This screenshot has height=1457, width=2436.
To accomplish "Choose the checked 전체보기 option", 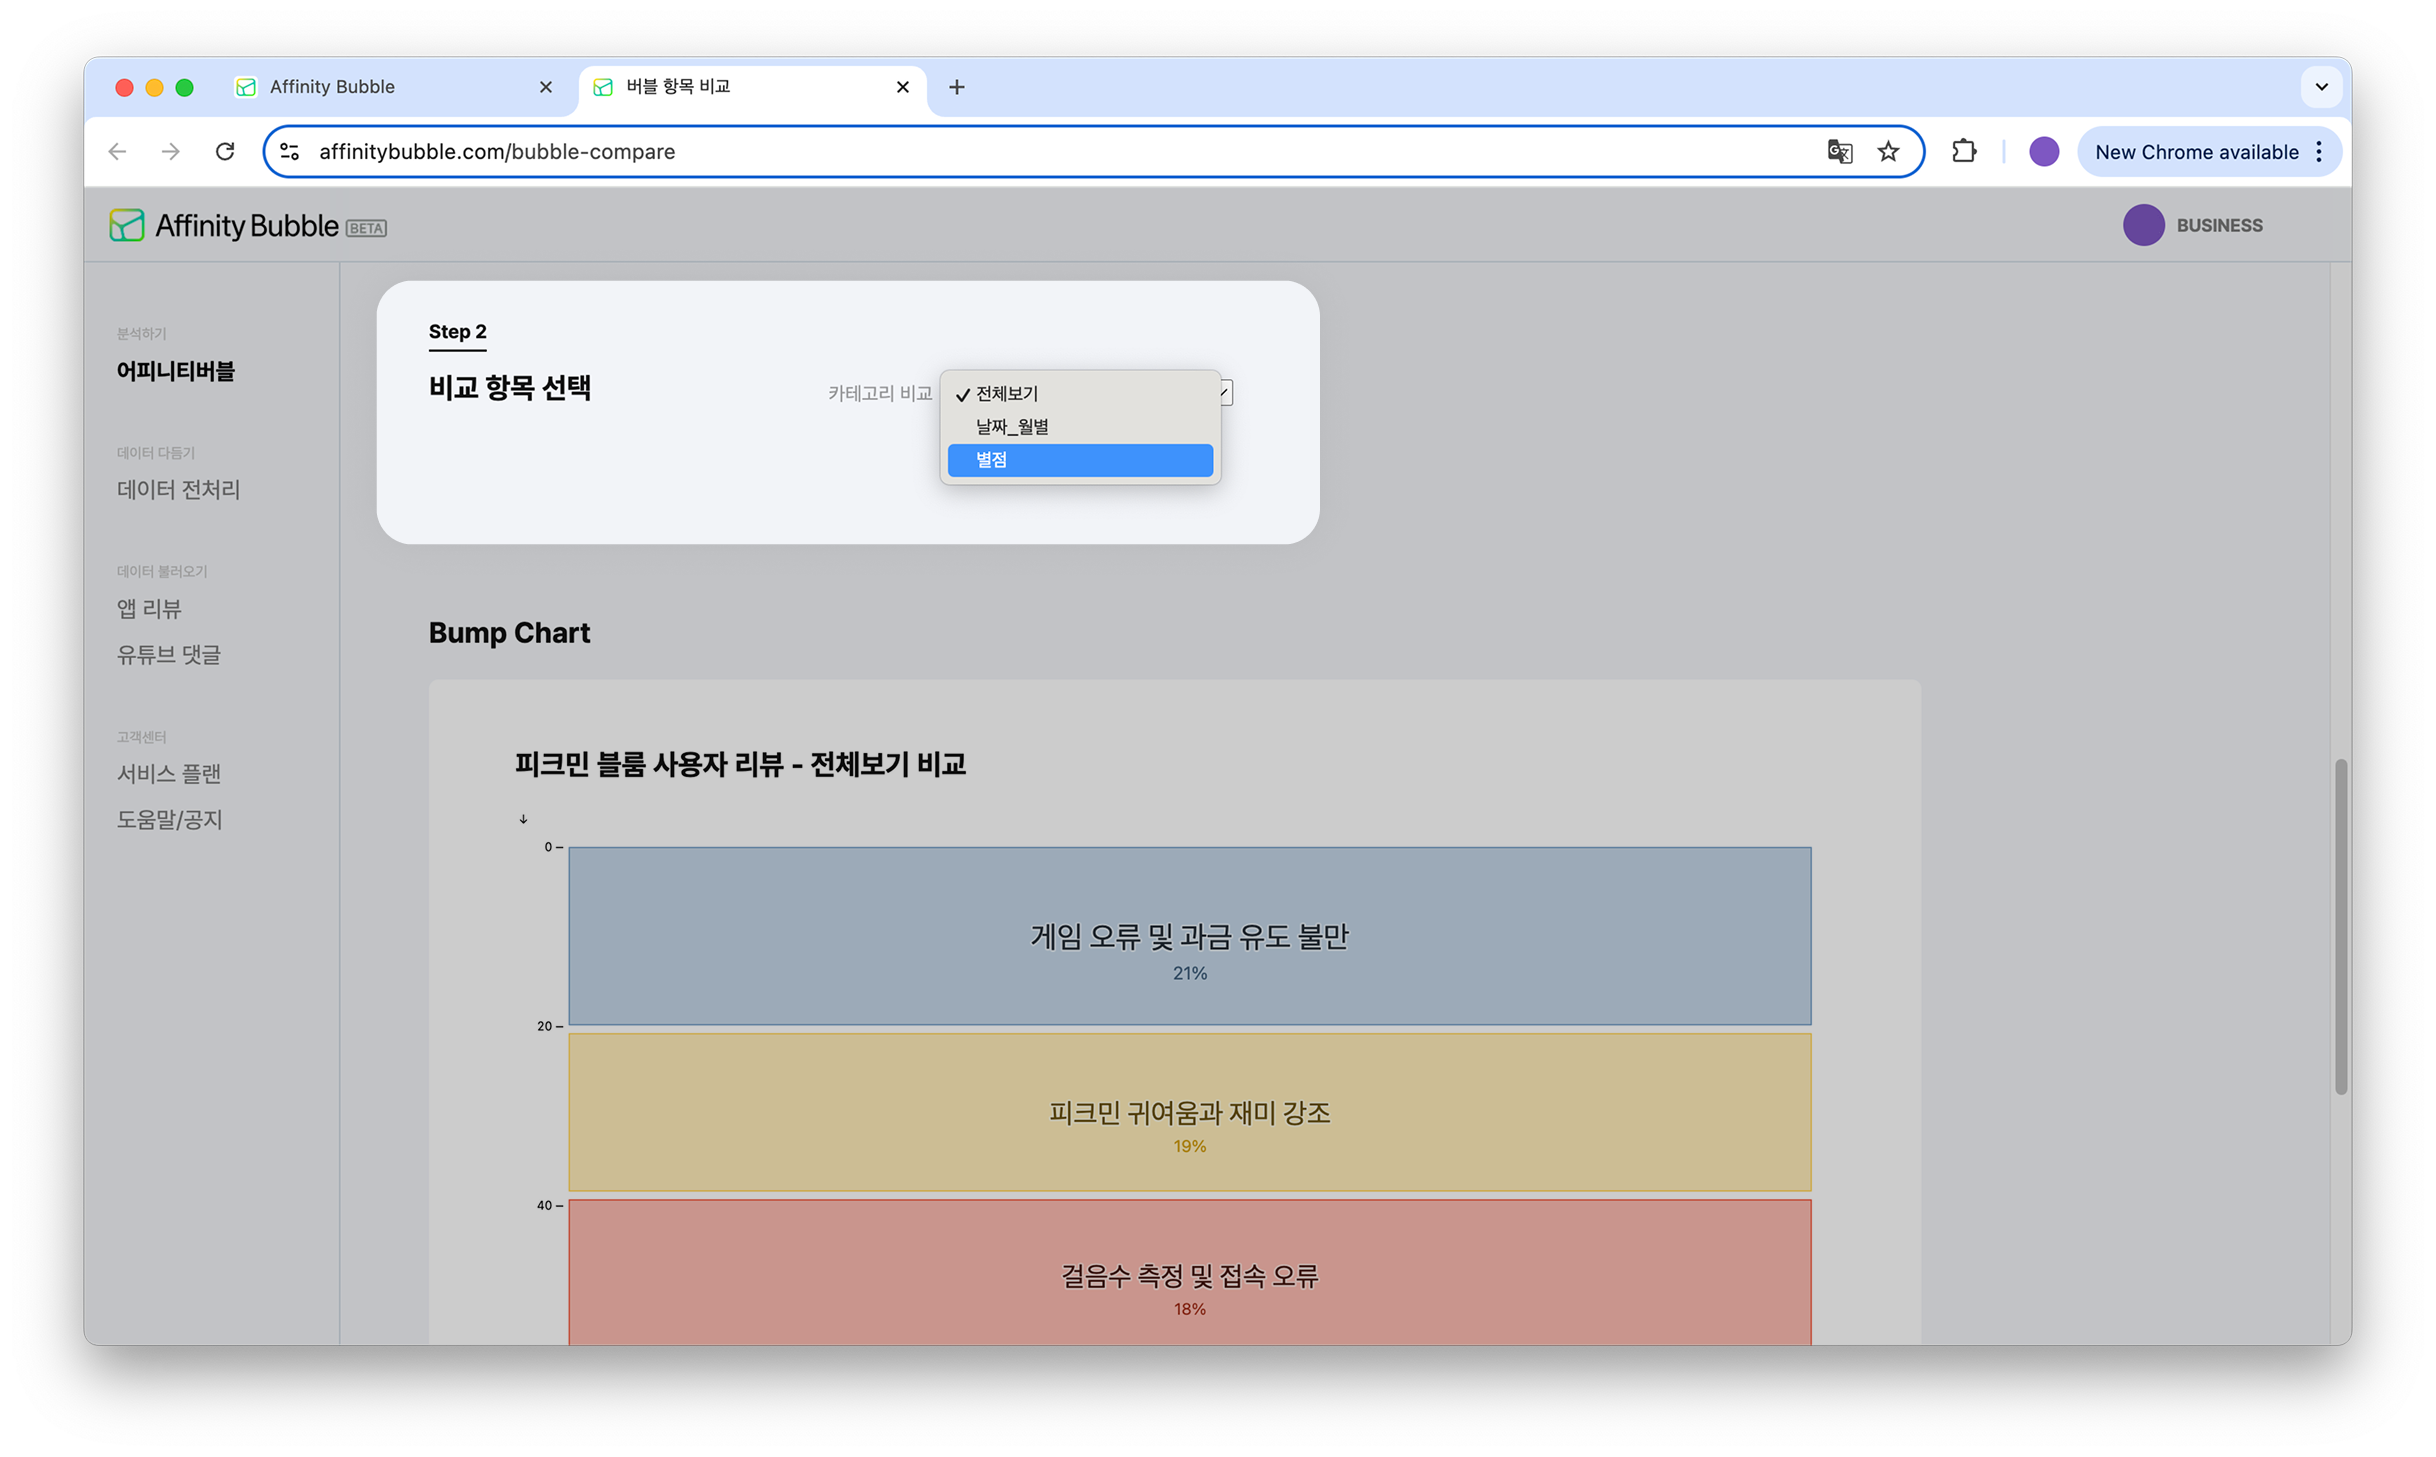I will [x=1079, y=394].
